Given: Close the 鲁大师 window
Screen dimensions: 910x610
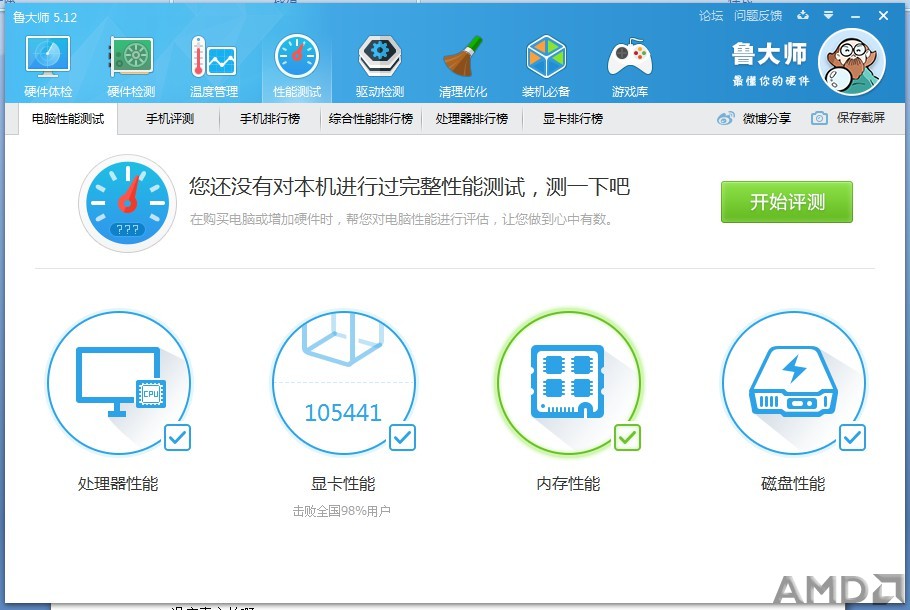Looking at the screenshot, I should pyautogui.click(x=883, y=16).
